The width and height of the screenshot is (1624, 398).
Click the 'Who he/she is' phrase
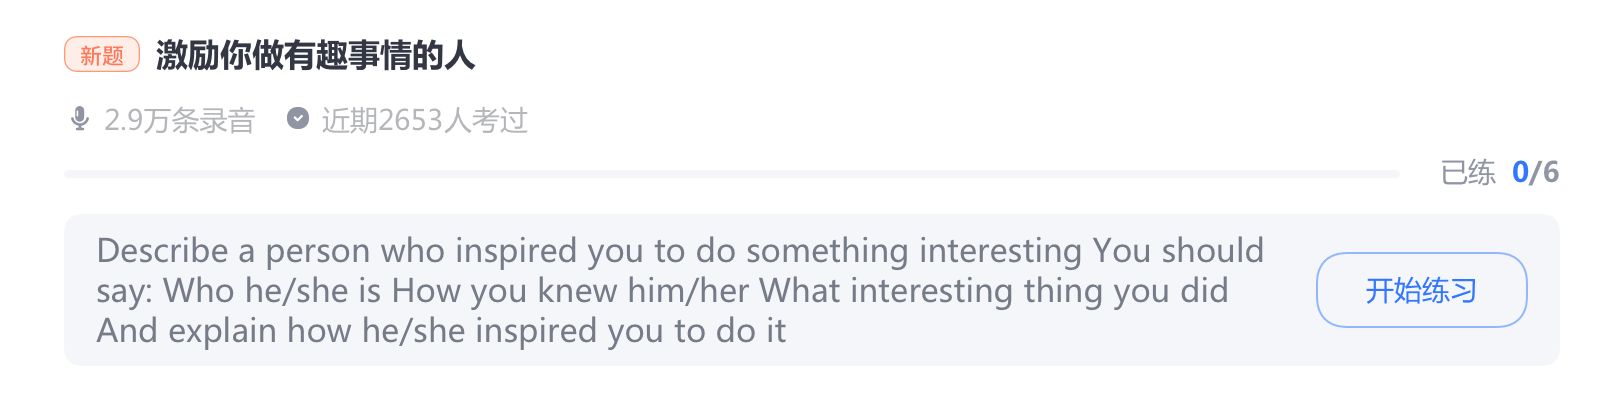pyautogui.click(x=272, y=291)
